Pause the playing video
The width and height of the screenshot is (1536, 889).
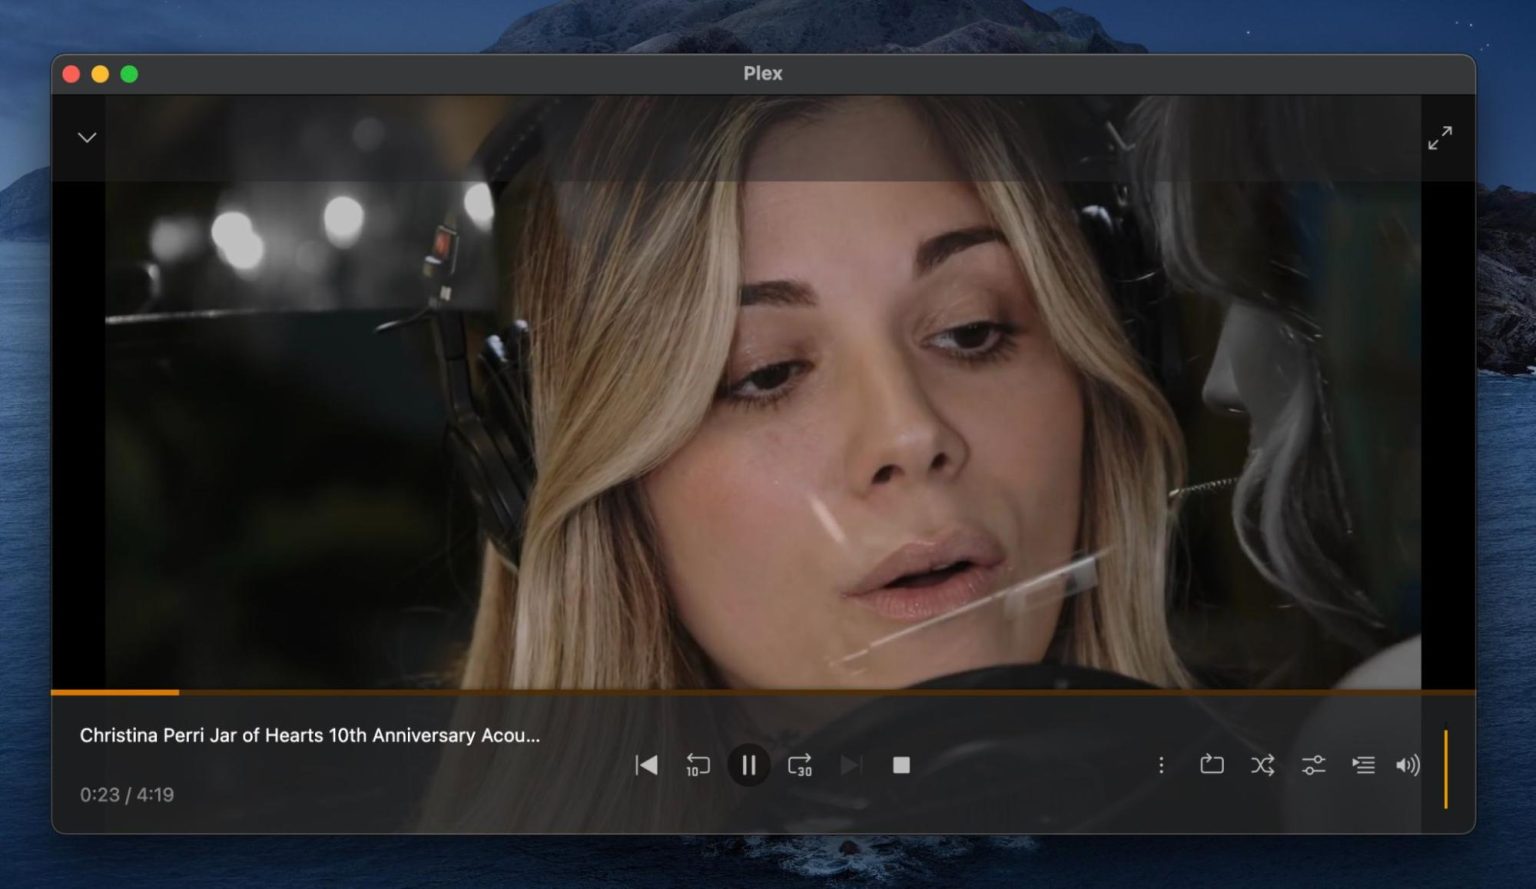click(748, 765)
